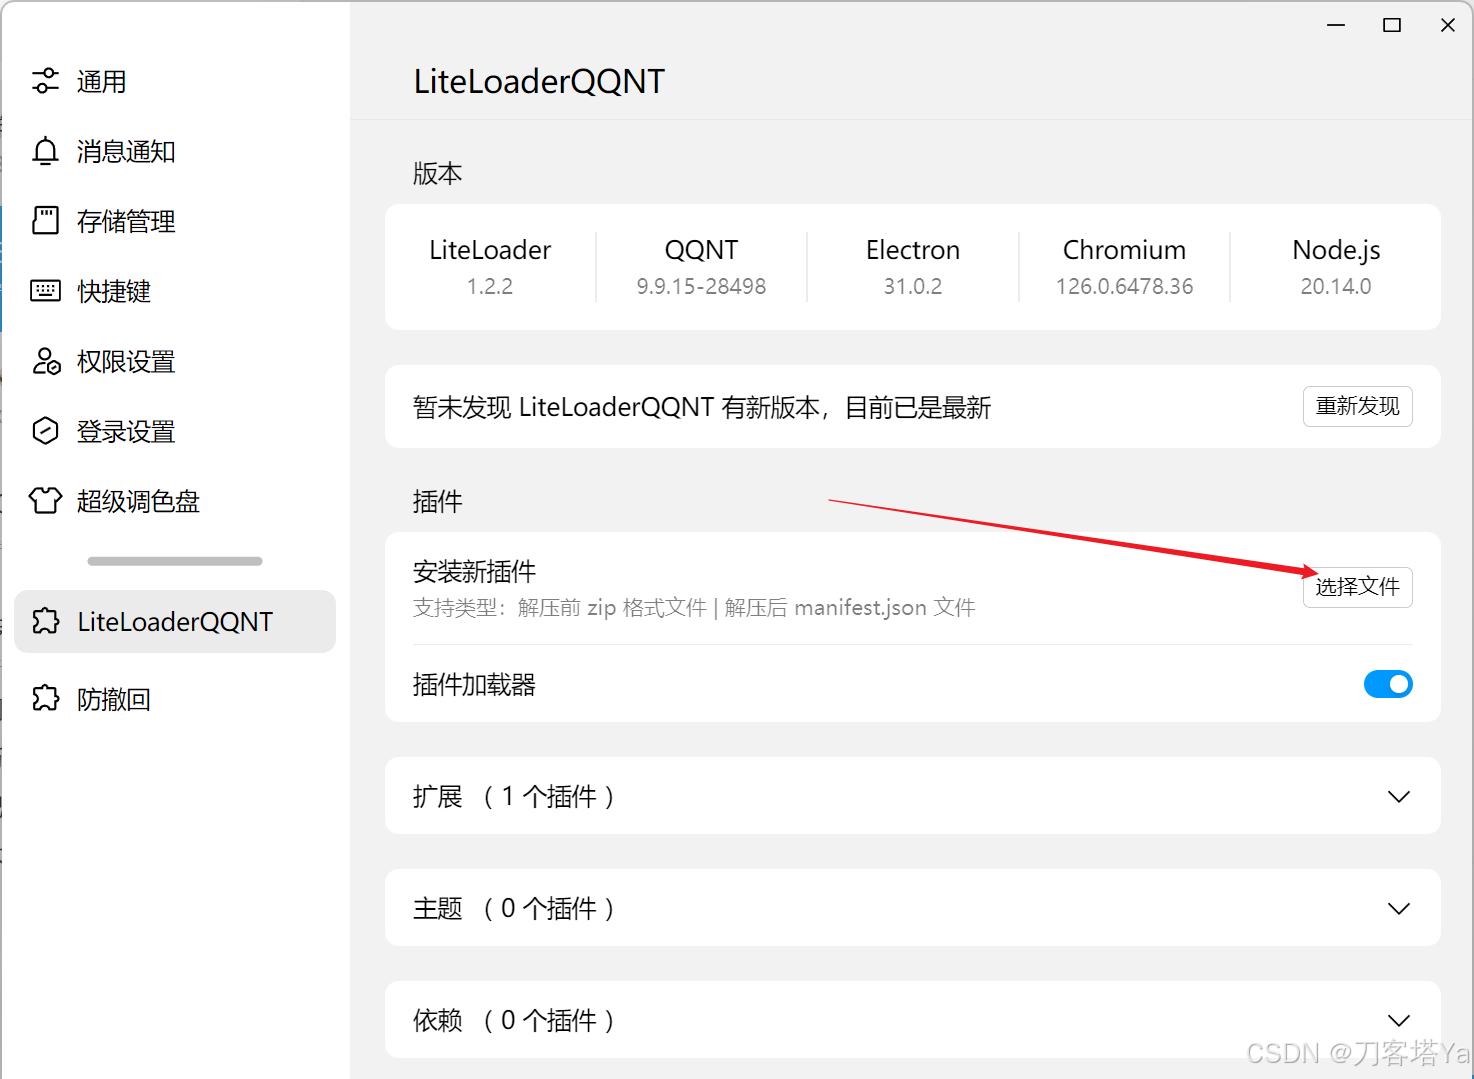This screenshot has width=1474, height=1079.
Task: Open 存储管理 in the sidebar
Action: point(175,221)
